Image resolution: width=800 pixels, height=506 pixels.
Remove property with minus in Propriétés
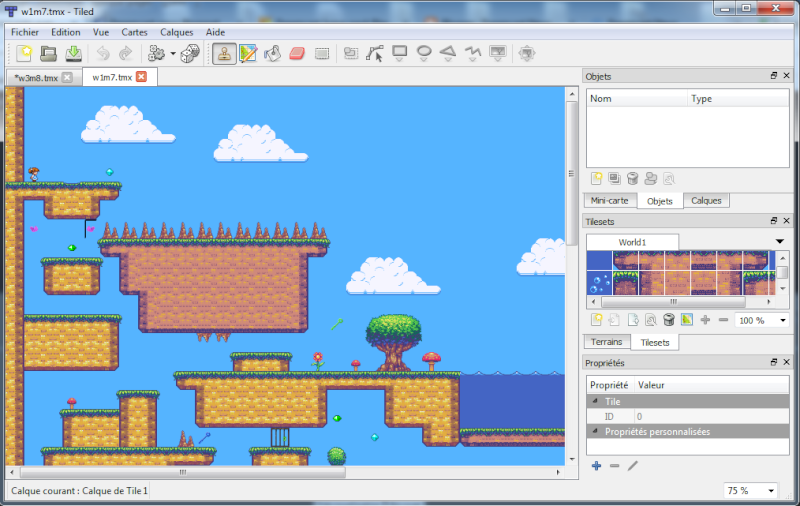click(x=614, y=466)
